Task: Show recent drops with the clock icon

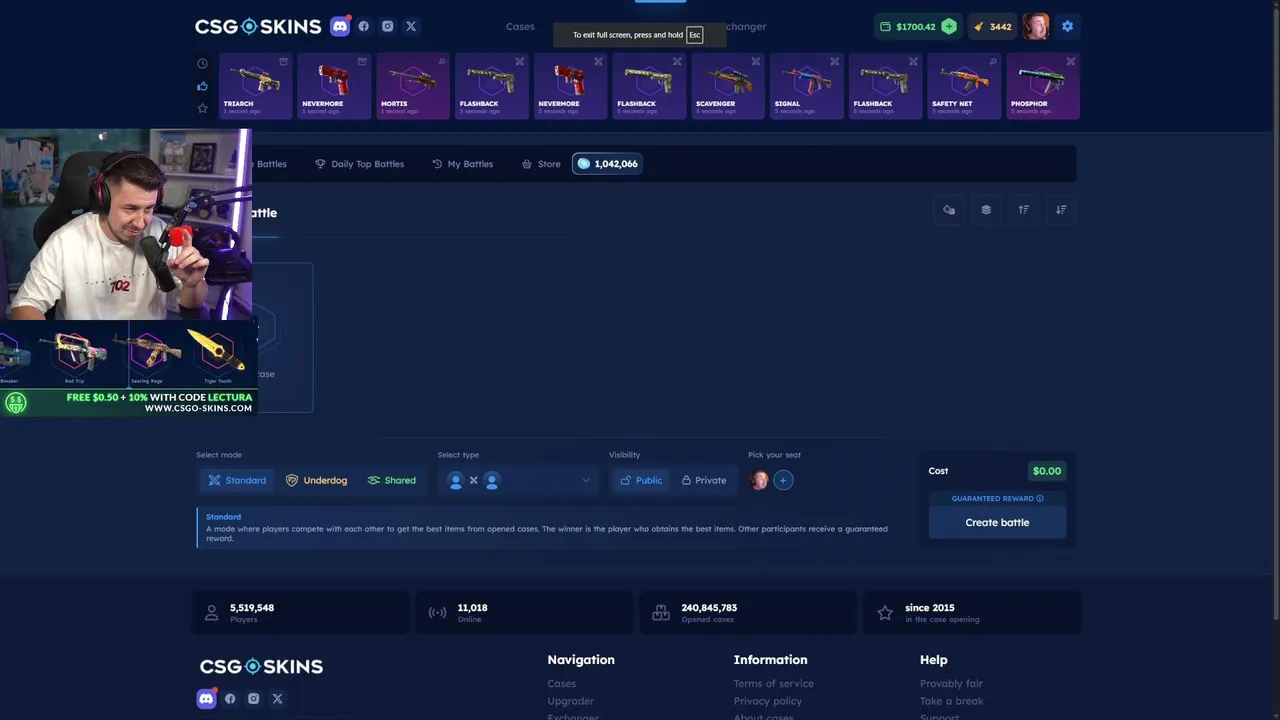Action: point(202,64)
